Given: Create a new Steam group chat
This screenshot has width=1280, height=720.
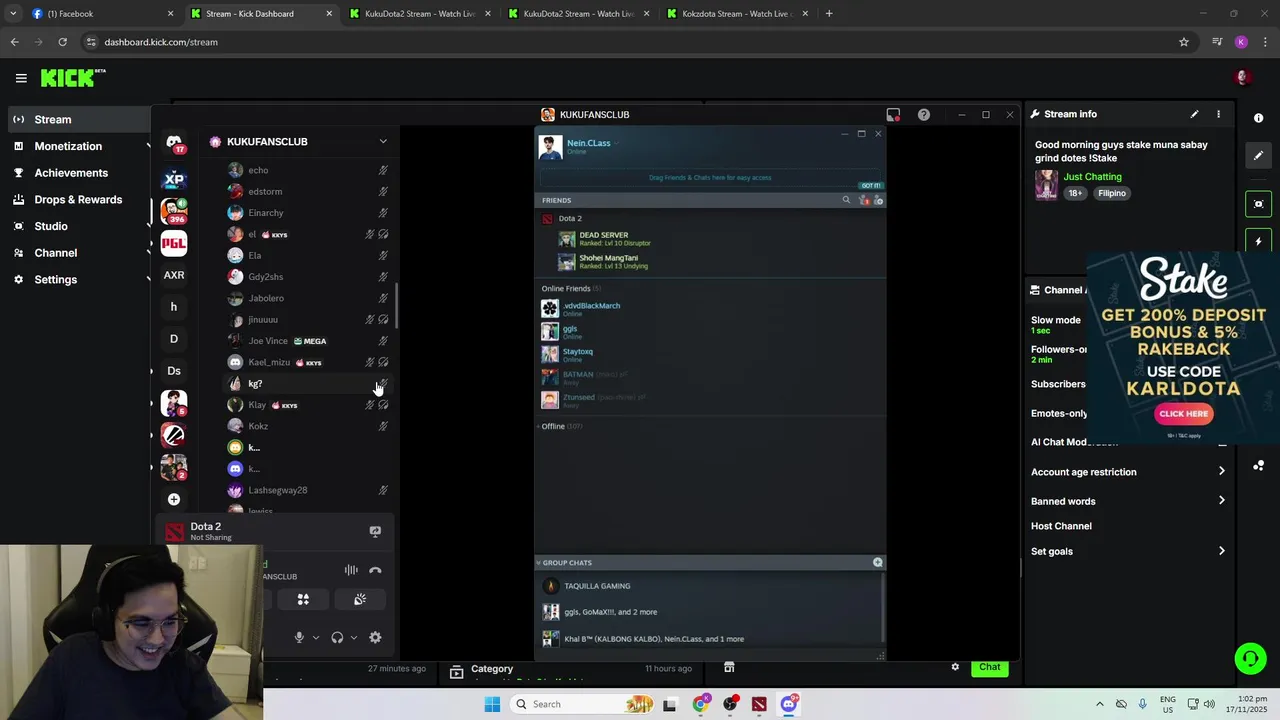Looking at the screenshot, I should pos(878,562).
